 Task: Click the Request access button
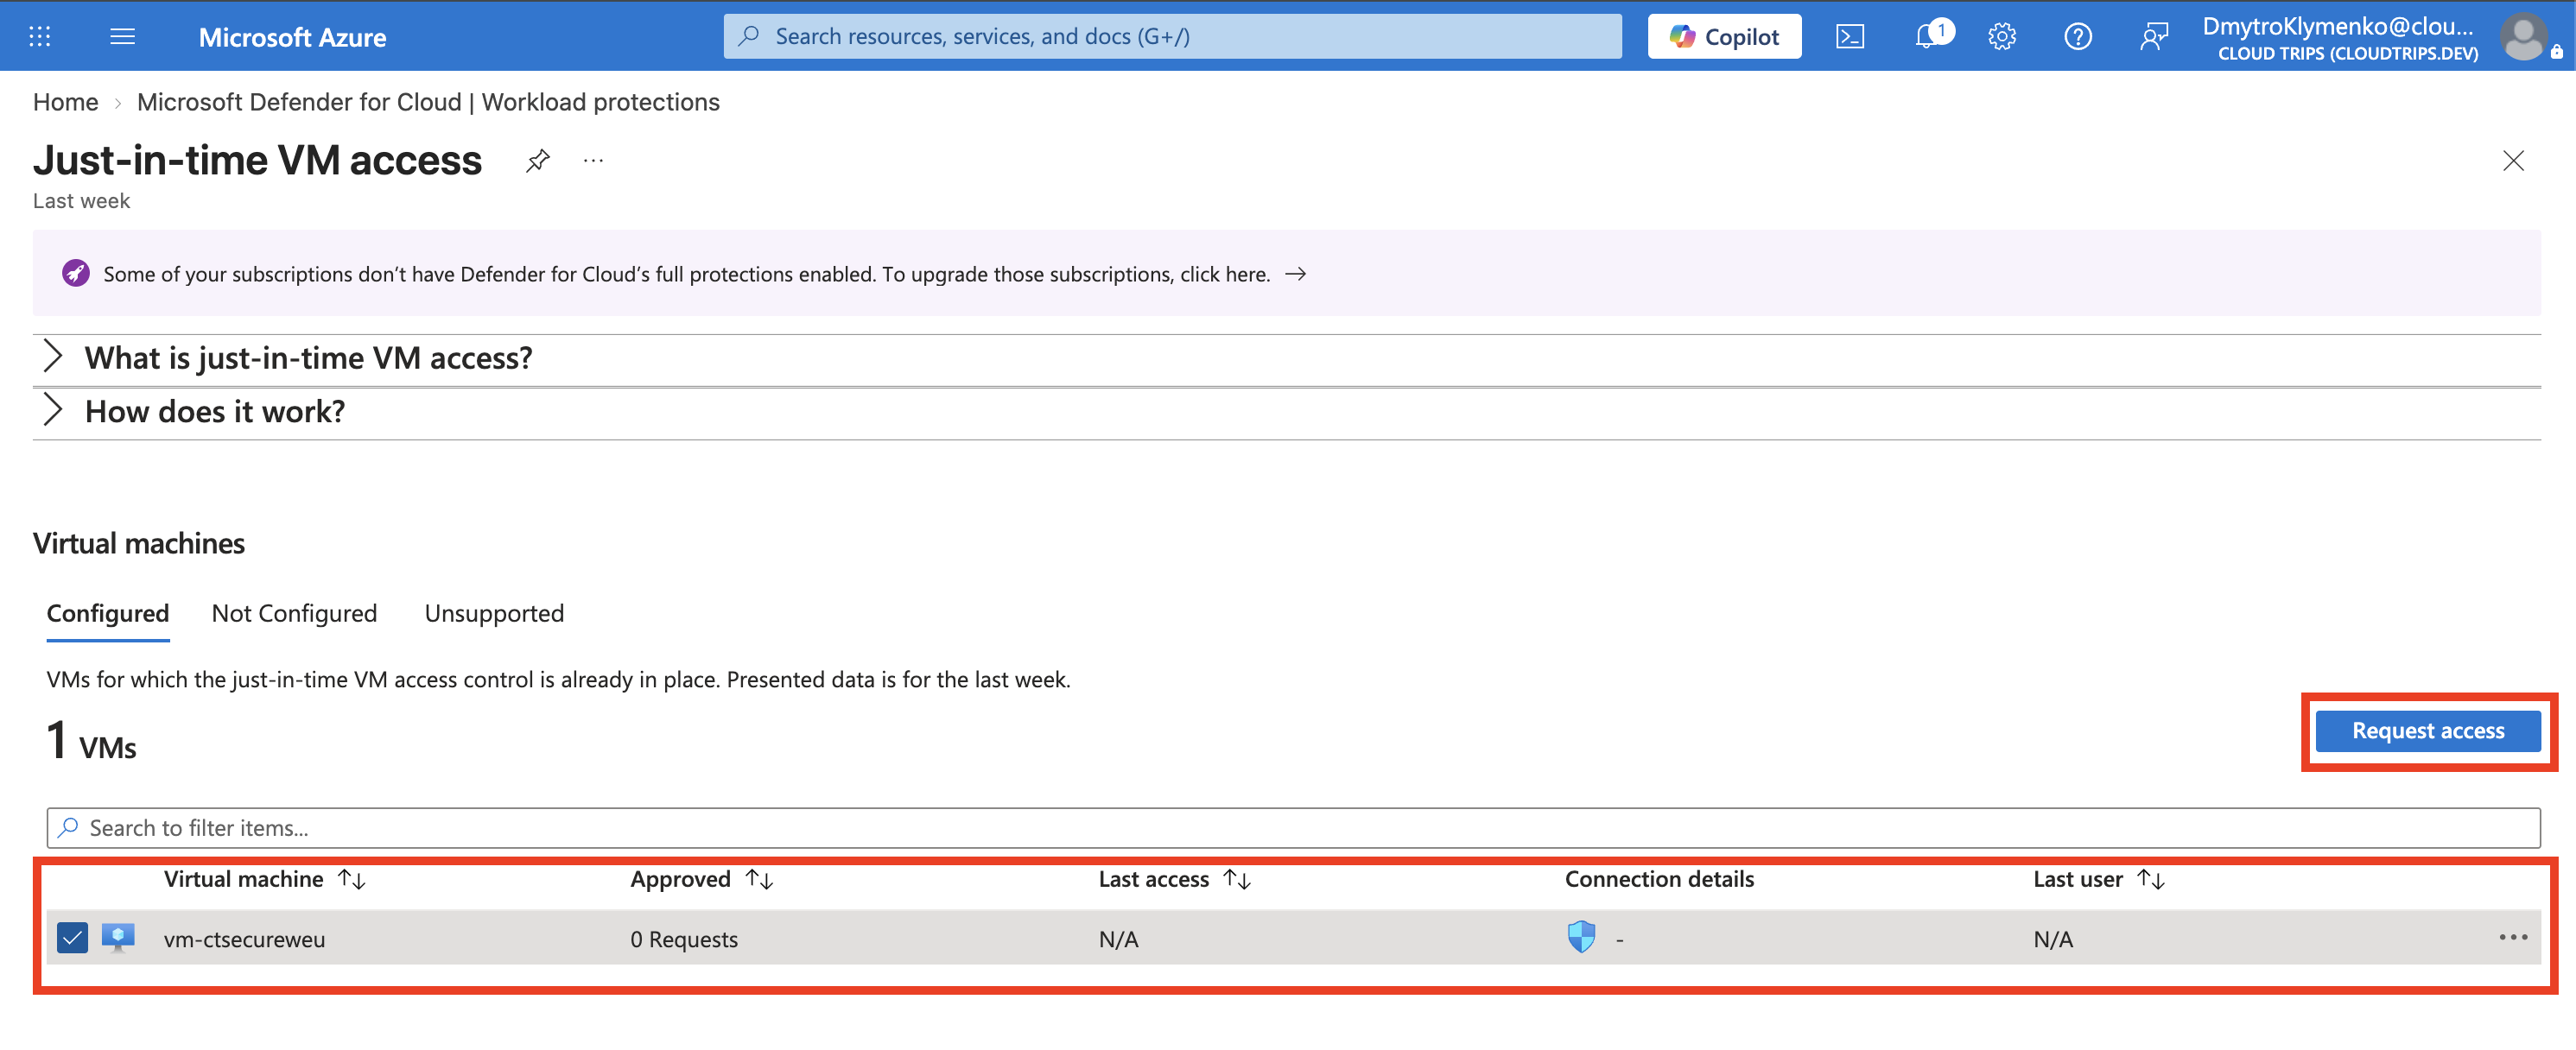[x=2427, y=731]
